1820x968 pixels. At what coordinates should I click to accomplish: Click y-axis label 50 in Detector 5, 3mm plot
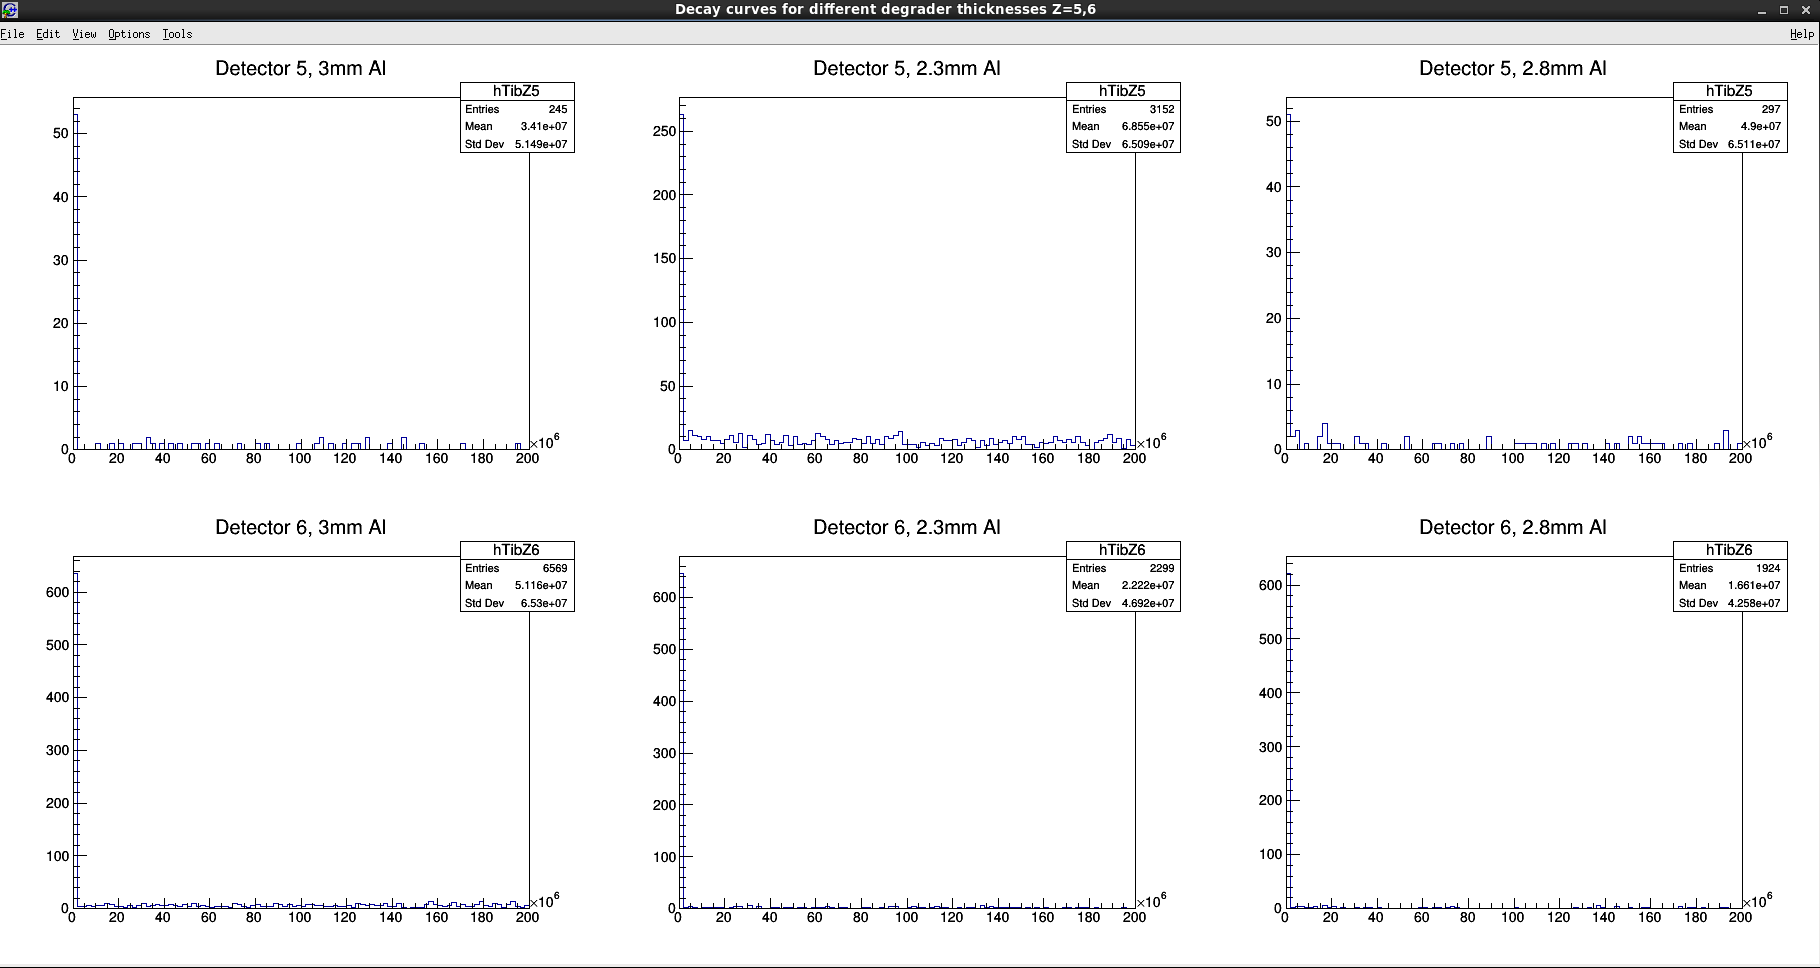coord(61,133)
